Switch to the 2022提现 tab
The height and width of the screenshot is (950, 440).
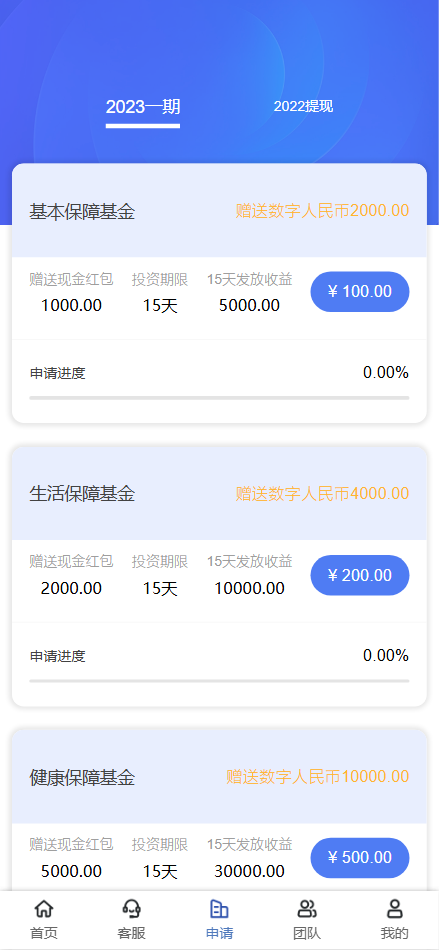(x=303, y=107)
